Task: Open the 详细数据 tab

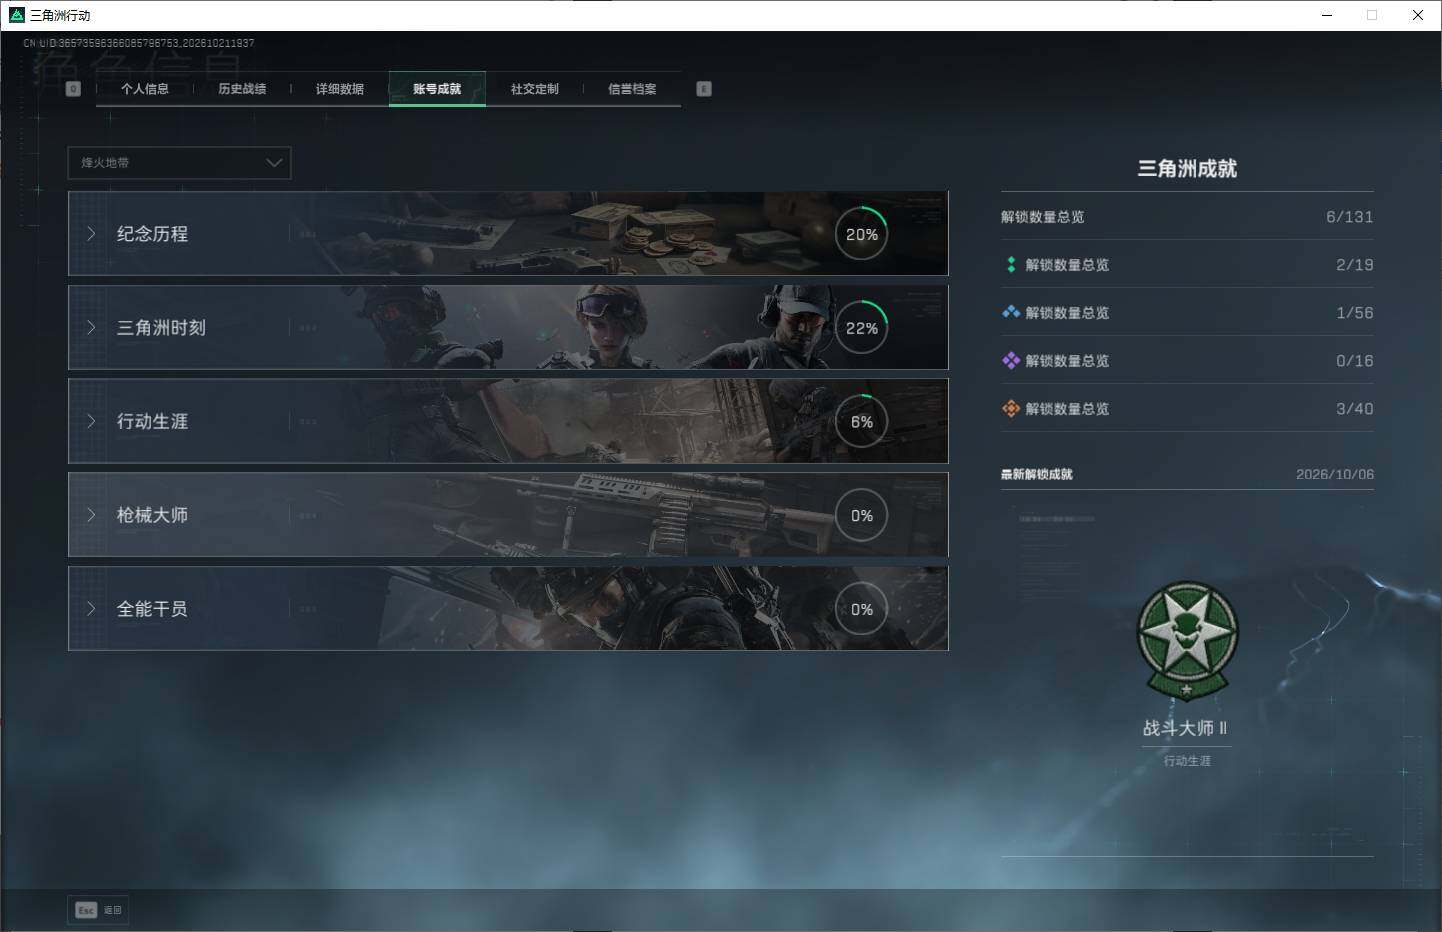Action: click(x=340, y=89)
